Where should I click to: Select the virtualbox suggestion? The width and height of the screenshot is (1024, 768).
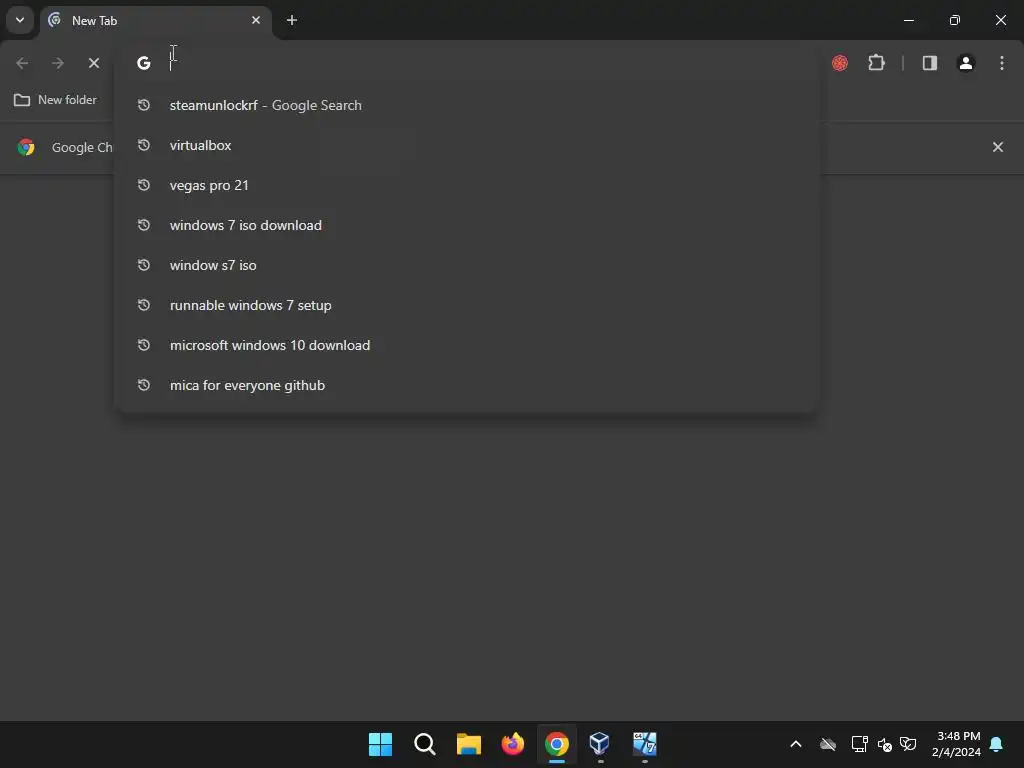pos(466,145)
